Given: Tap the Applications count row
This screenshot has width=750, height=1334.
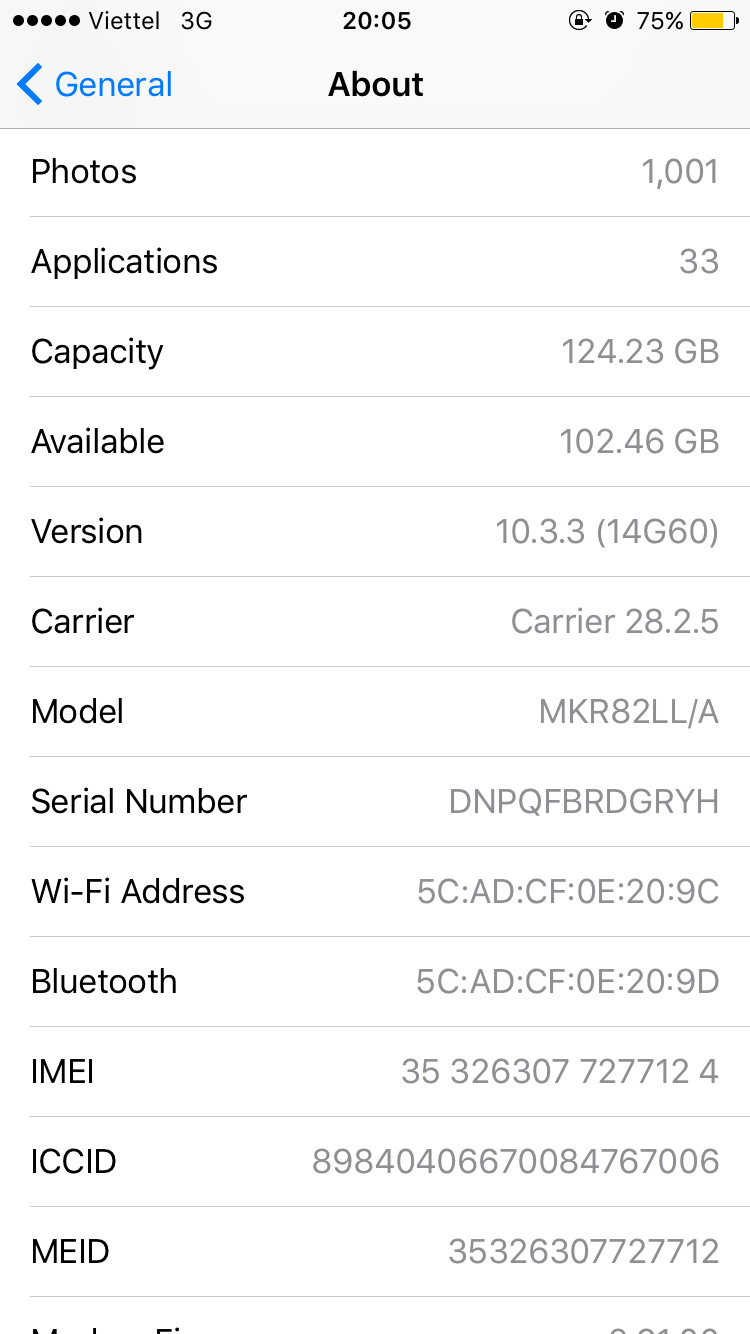Looking at the screenshot, I should pyautogui.click(x=375, y=262).
